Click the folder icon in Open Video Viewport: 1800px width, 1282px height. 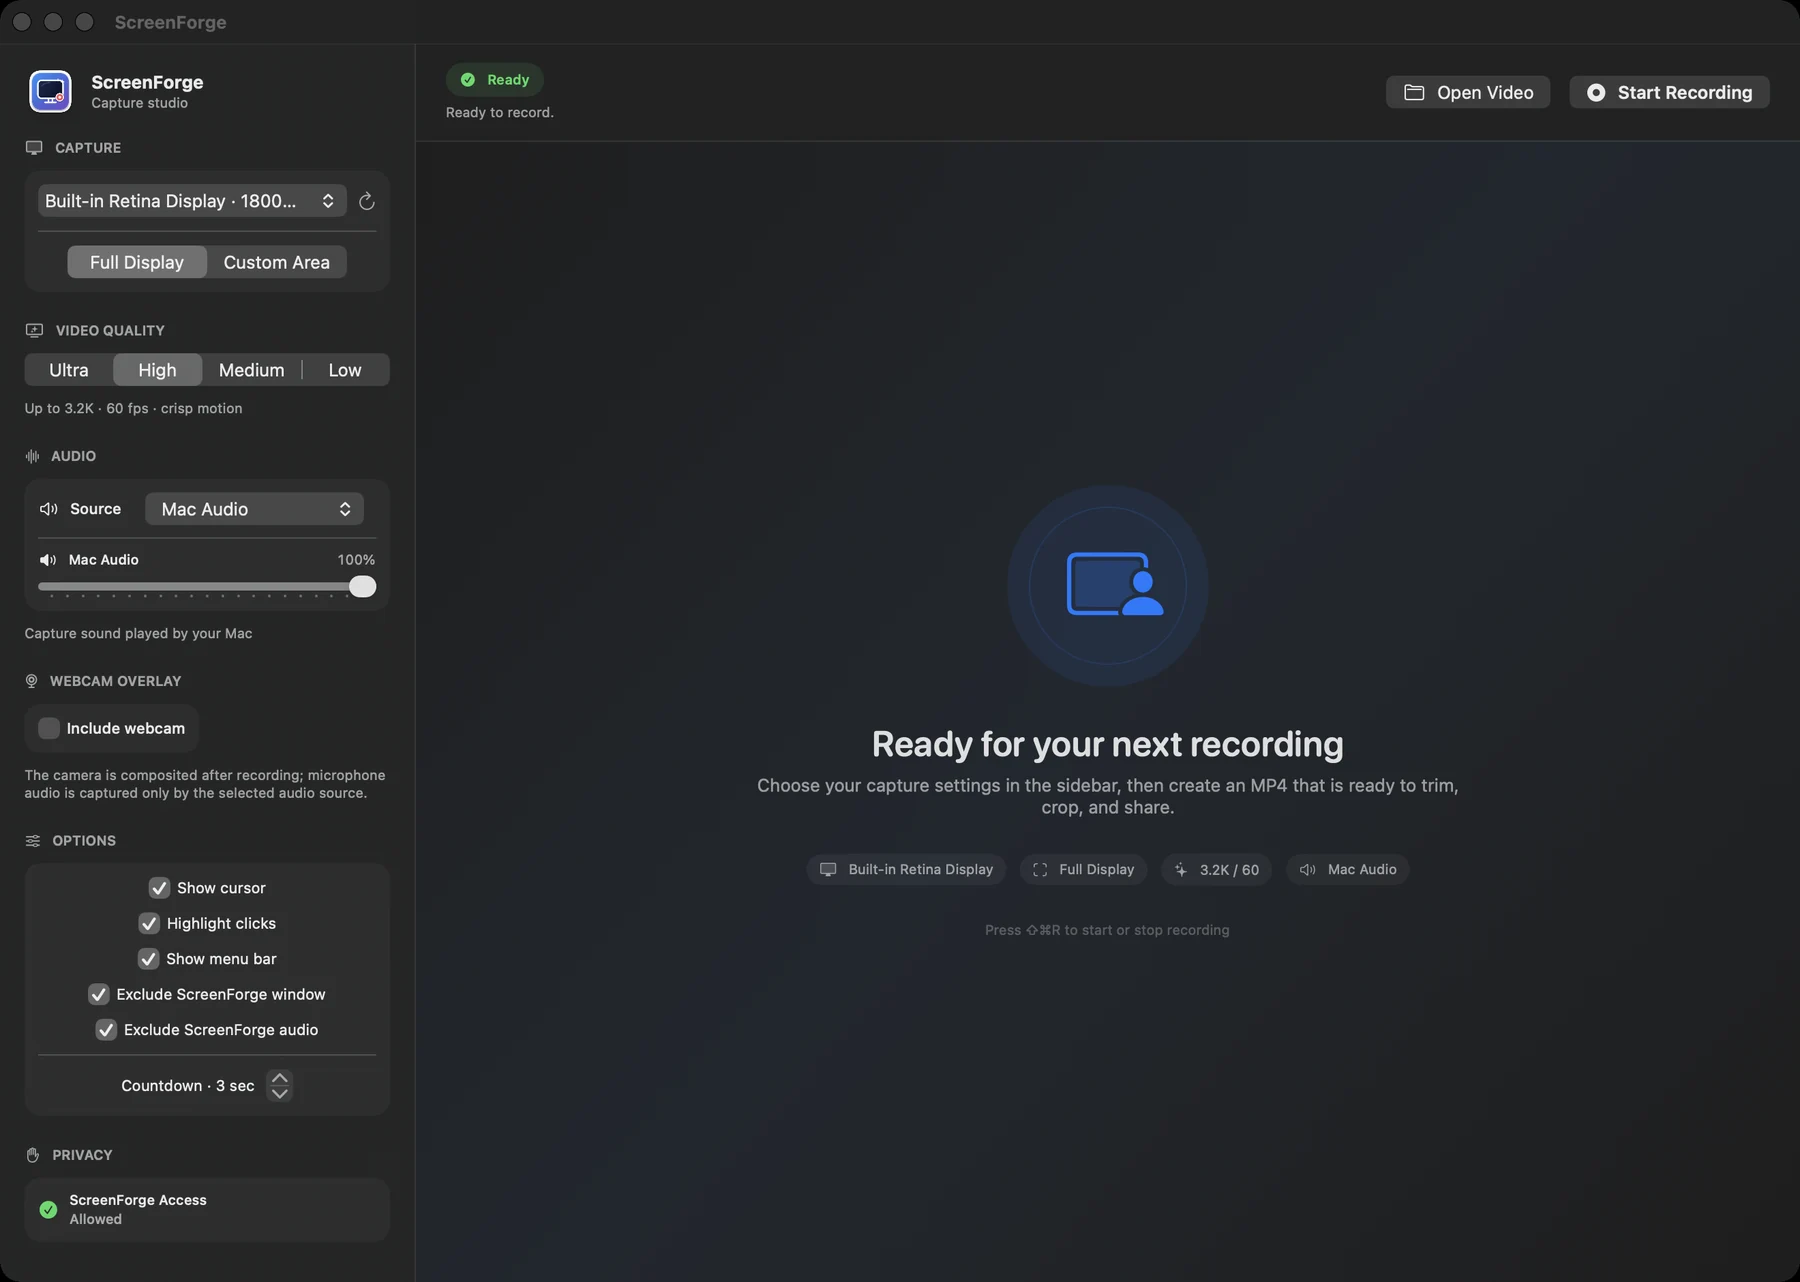tap(1414, 92)
